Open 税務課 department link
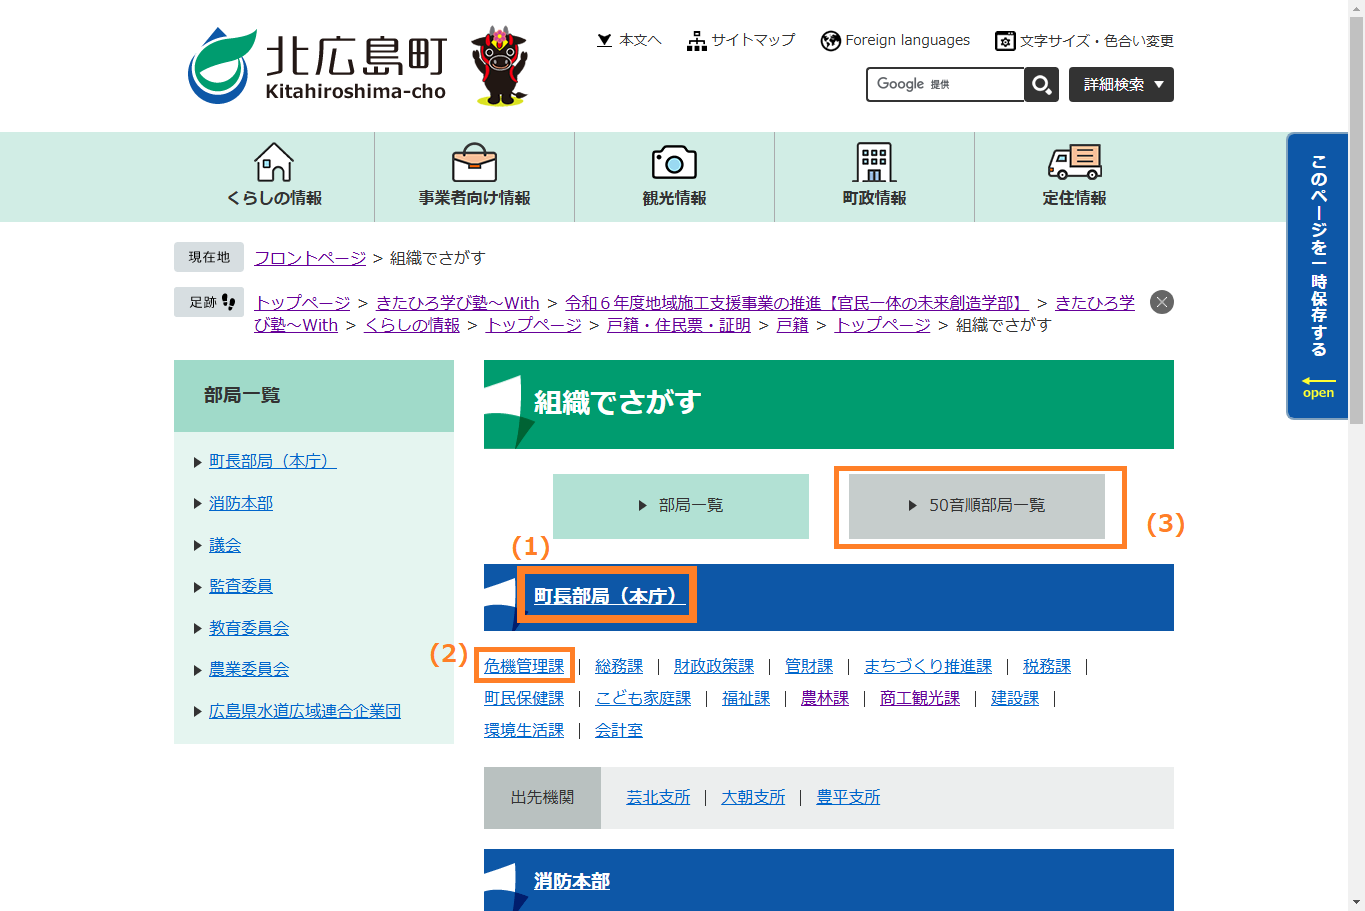Image resolution: width=1365 pixels, height=911 pixels. pyautogui.click(x=1047, y=666)
